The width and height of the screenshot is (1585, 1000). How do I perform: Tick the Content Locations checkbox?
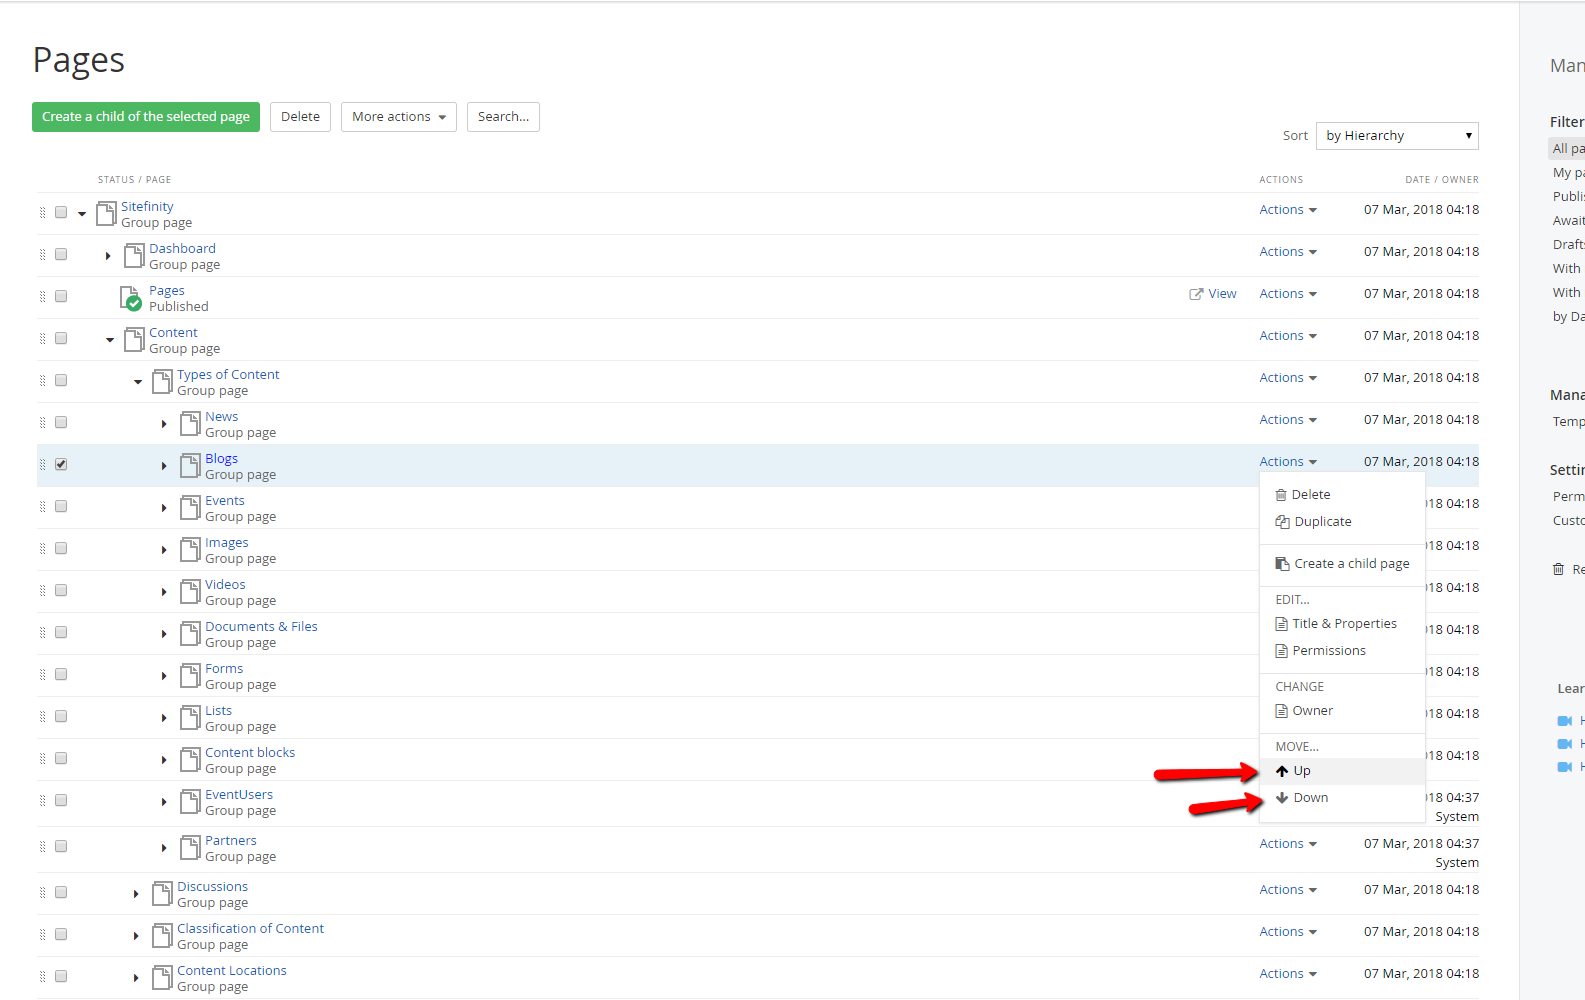tap(61, 976)
